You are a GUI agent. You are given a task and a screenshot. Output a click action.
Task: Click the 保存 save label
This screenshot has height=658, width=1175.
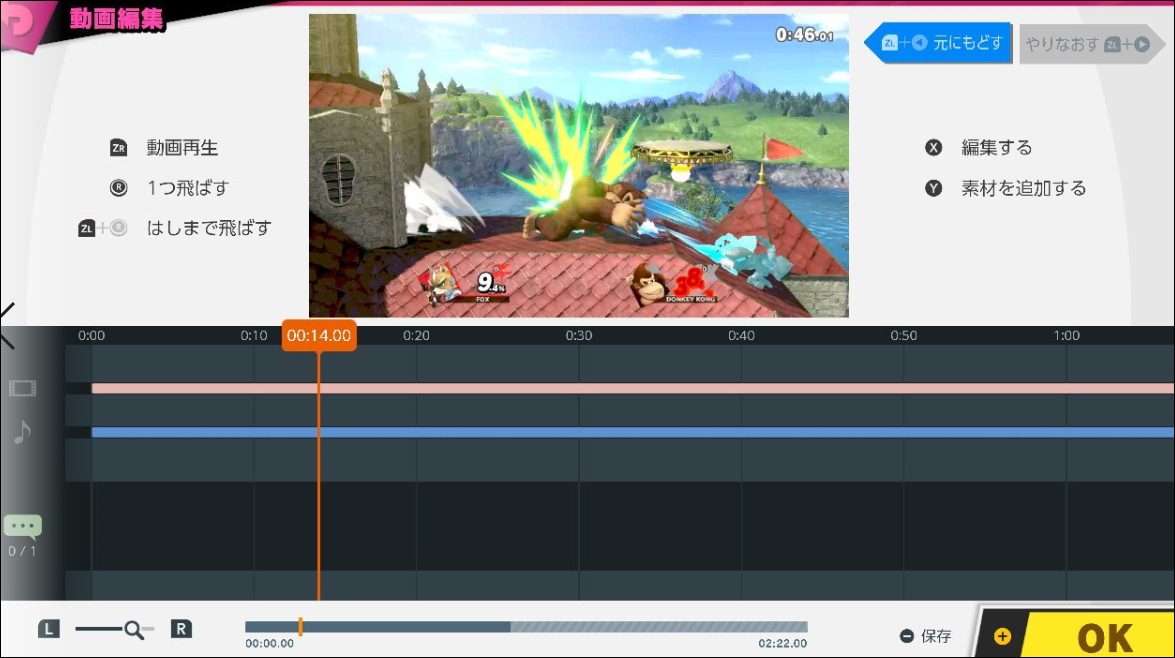coord(936,636)
